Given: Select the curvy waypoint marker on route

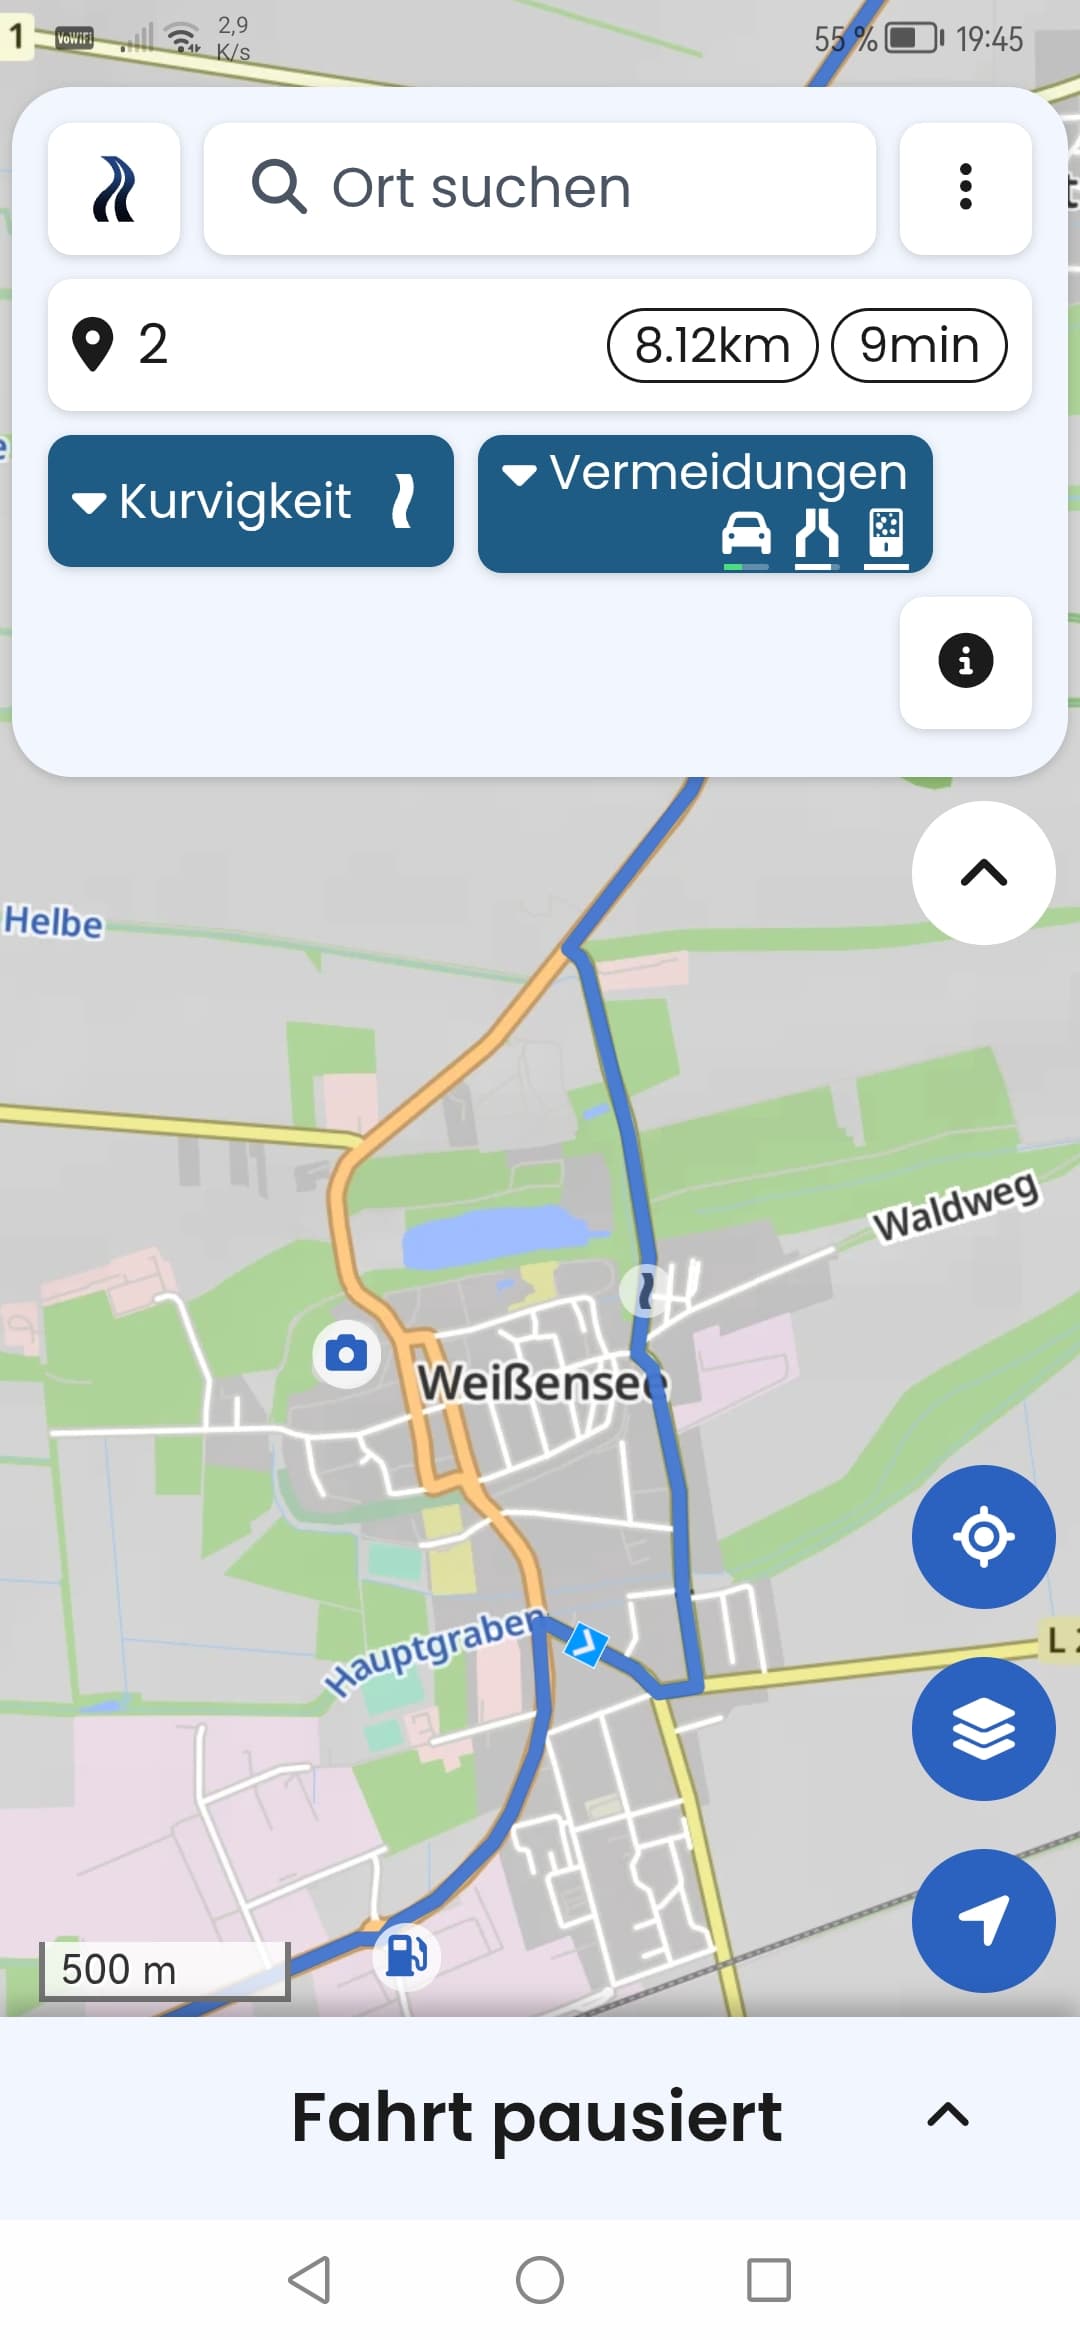Looking at the screenshot, I should point(647,1290).
